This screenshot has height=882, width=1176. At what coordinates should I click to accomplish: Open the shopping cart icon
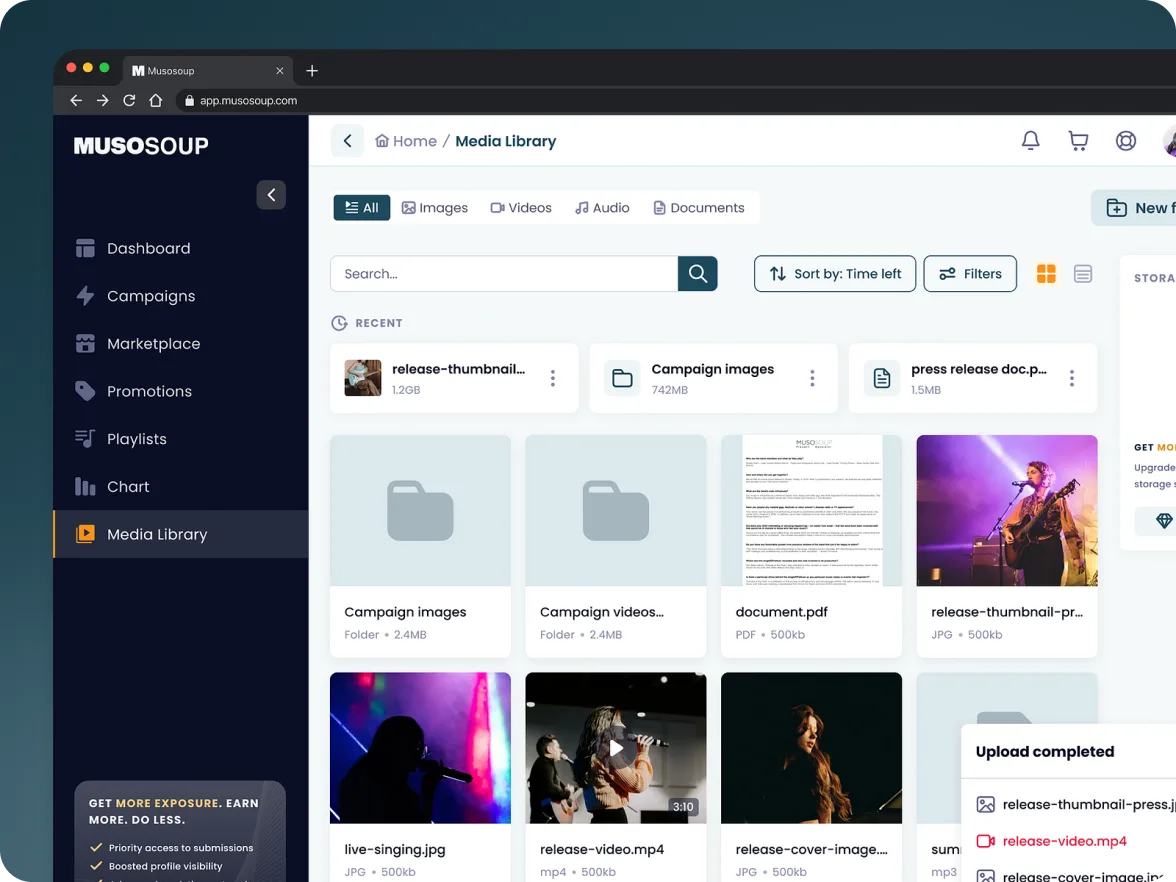[1078, 140]
